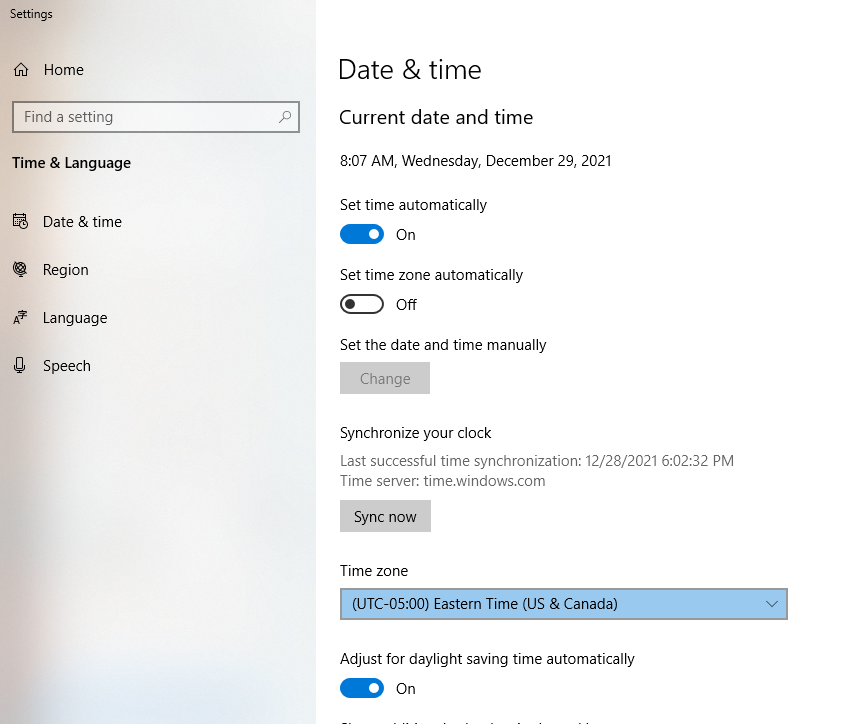Click the Synchronize your clock heading
Screen dimensions: 852x724
coord(416,433)
